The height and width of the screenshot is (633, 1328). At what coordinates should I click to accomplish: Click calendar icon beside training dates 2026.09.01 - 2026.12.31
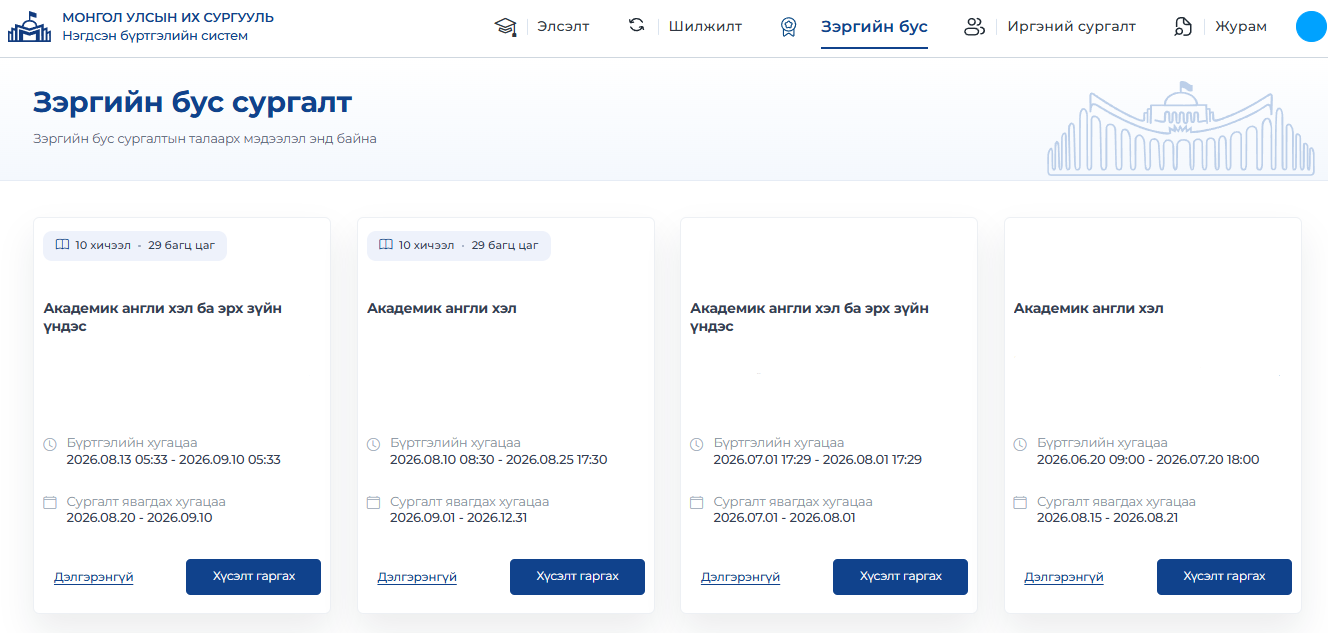[374, 502]
